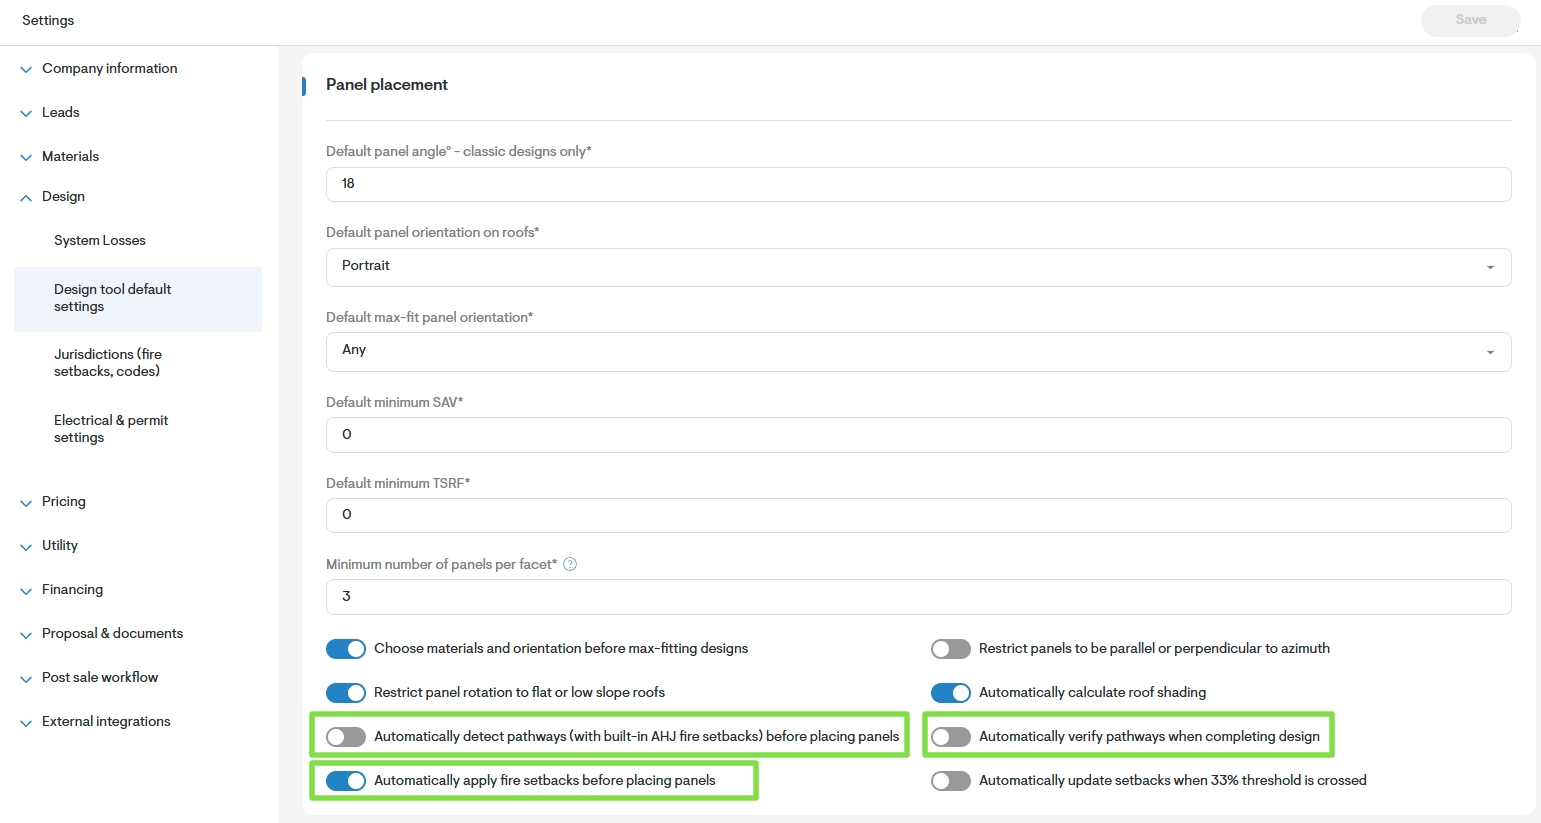Viewport: 1541px width, 823px height.
Task: Select Design tool default settings
Action: 138,298
